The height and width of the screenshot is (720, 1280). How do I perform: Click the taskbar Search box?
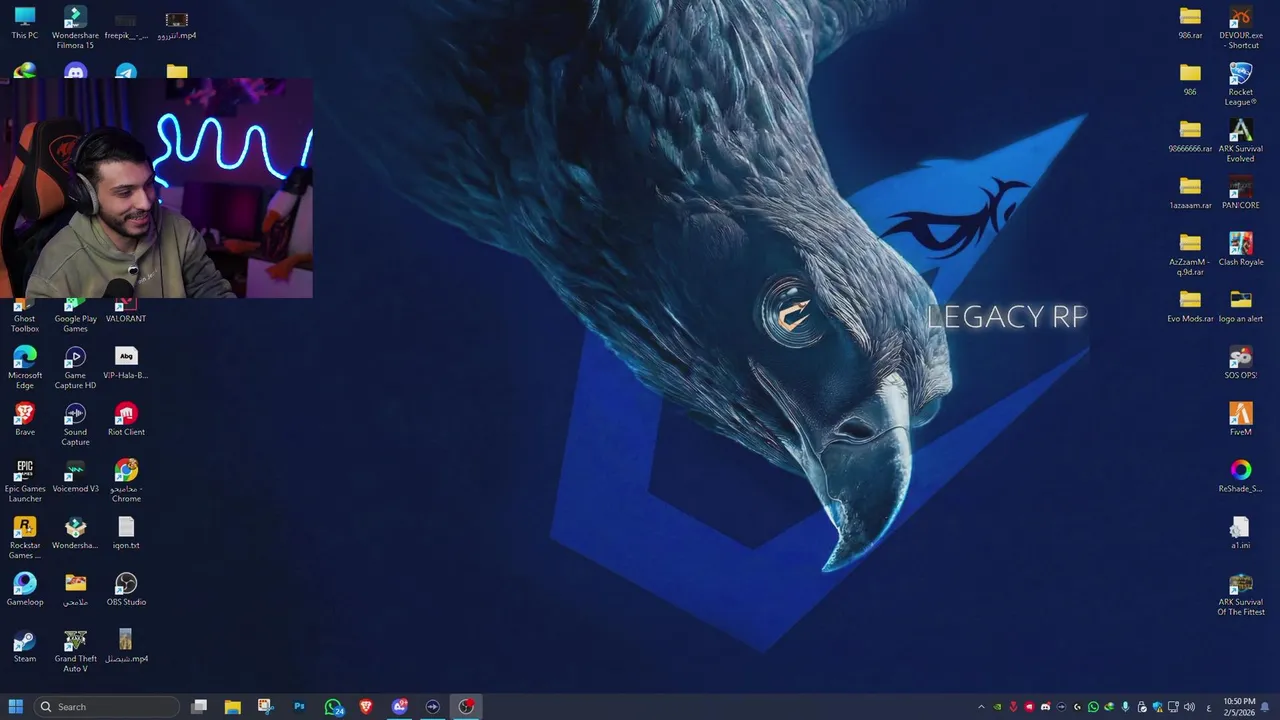tap(107, 707)
